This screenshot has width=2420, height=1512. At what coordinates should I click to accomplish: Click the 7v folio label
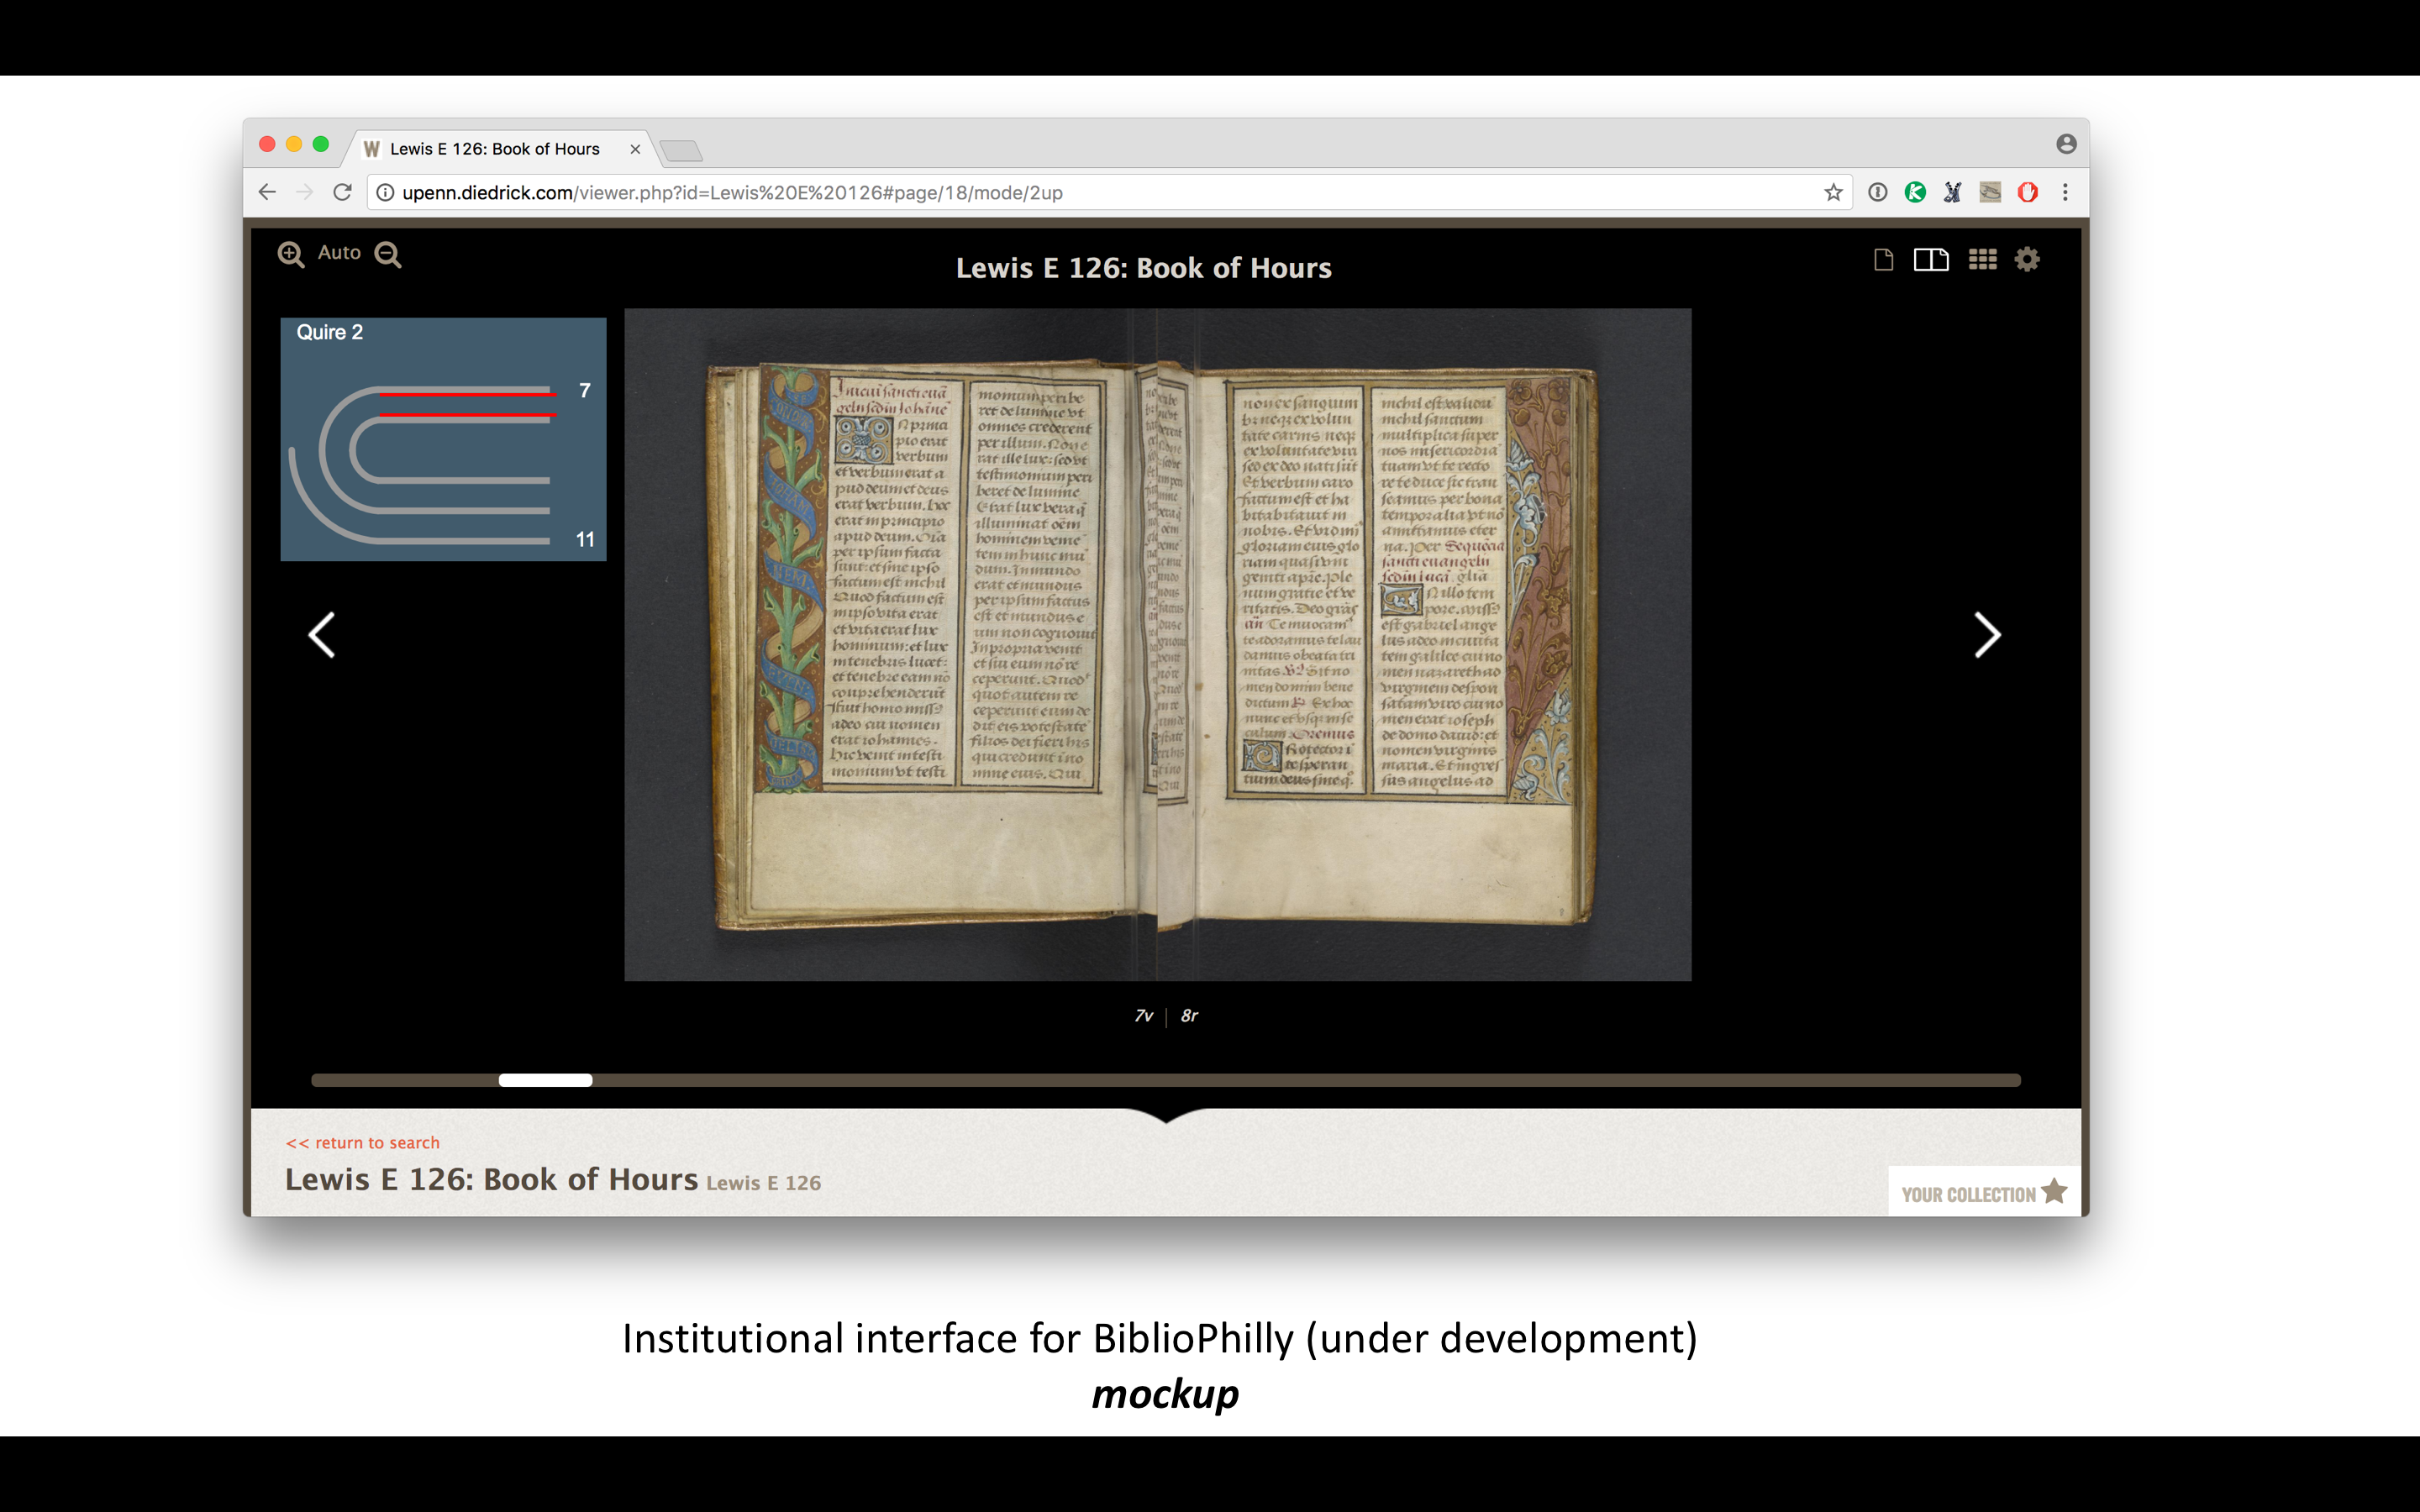tap(1143, 1016)
